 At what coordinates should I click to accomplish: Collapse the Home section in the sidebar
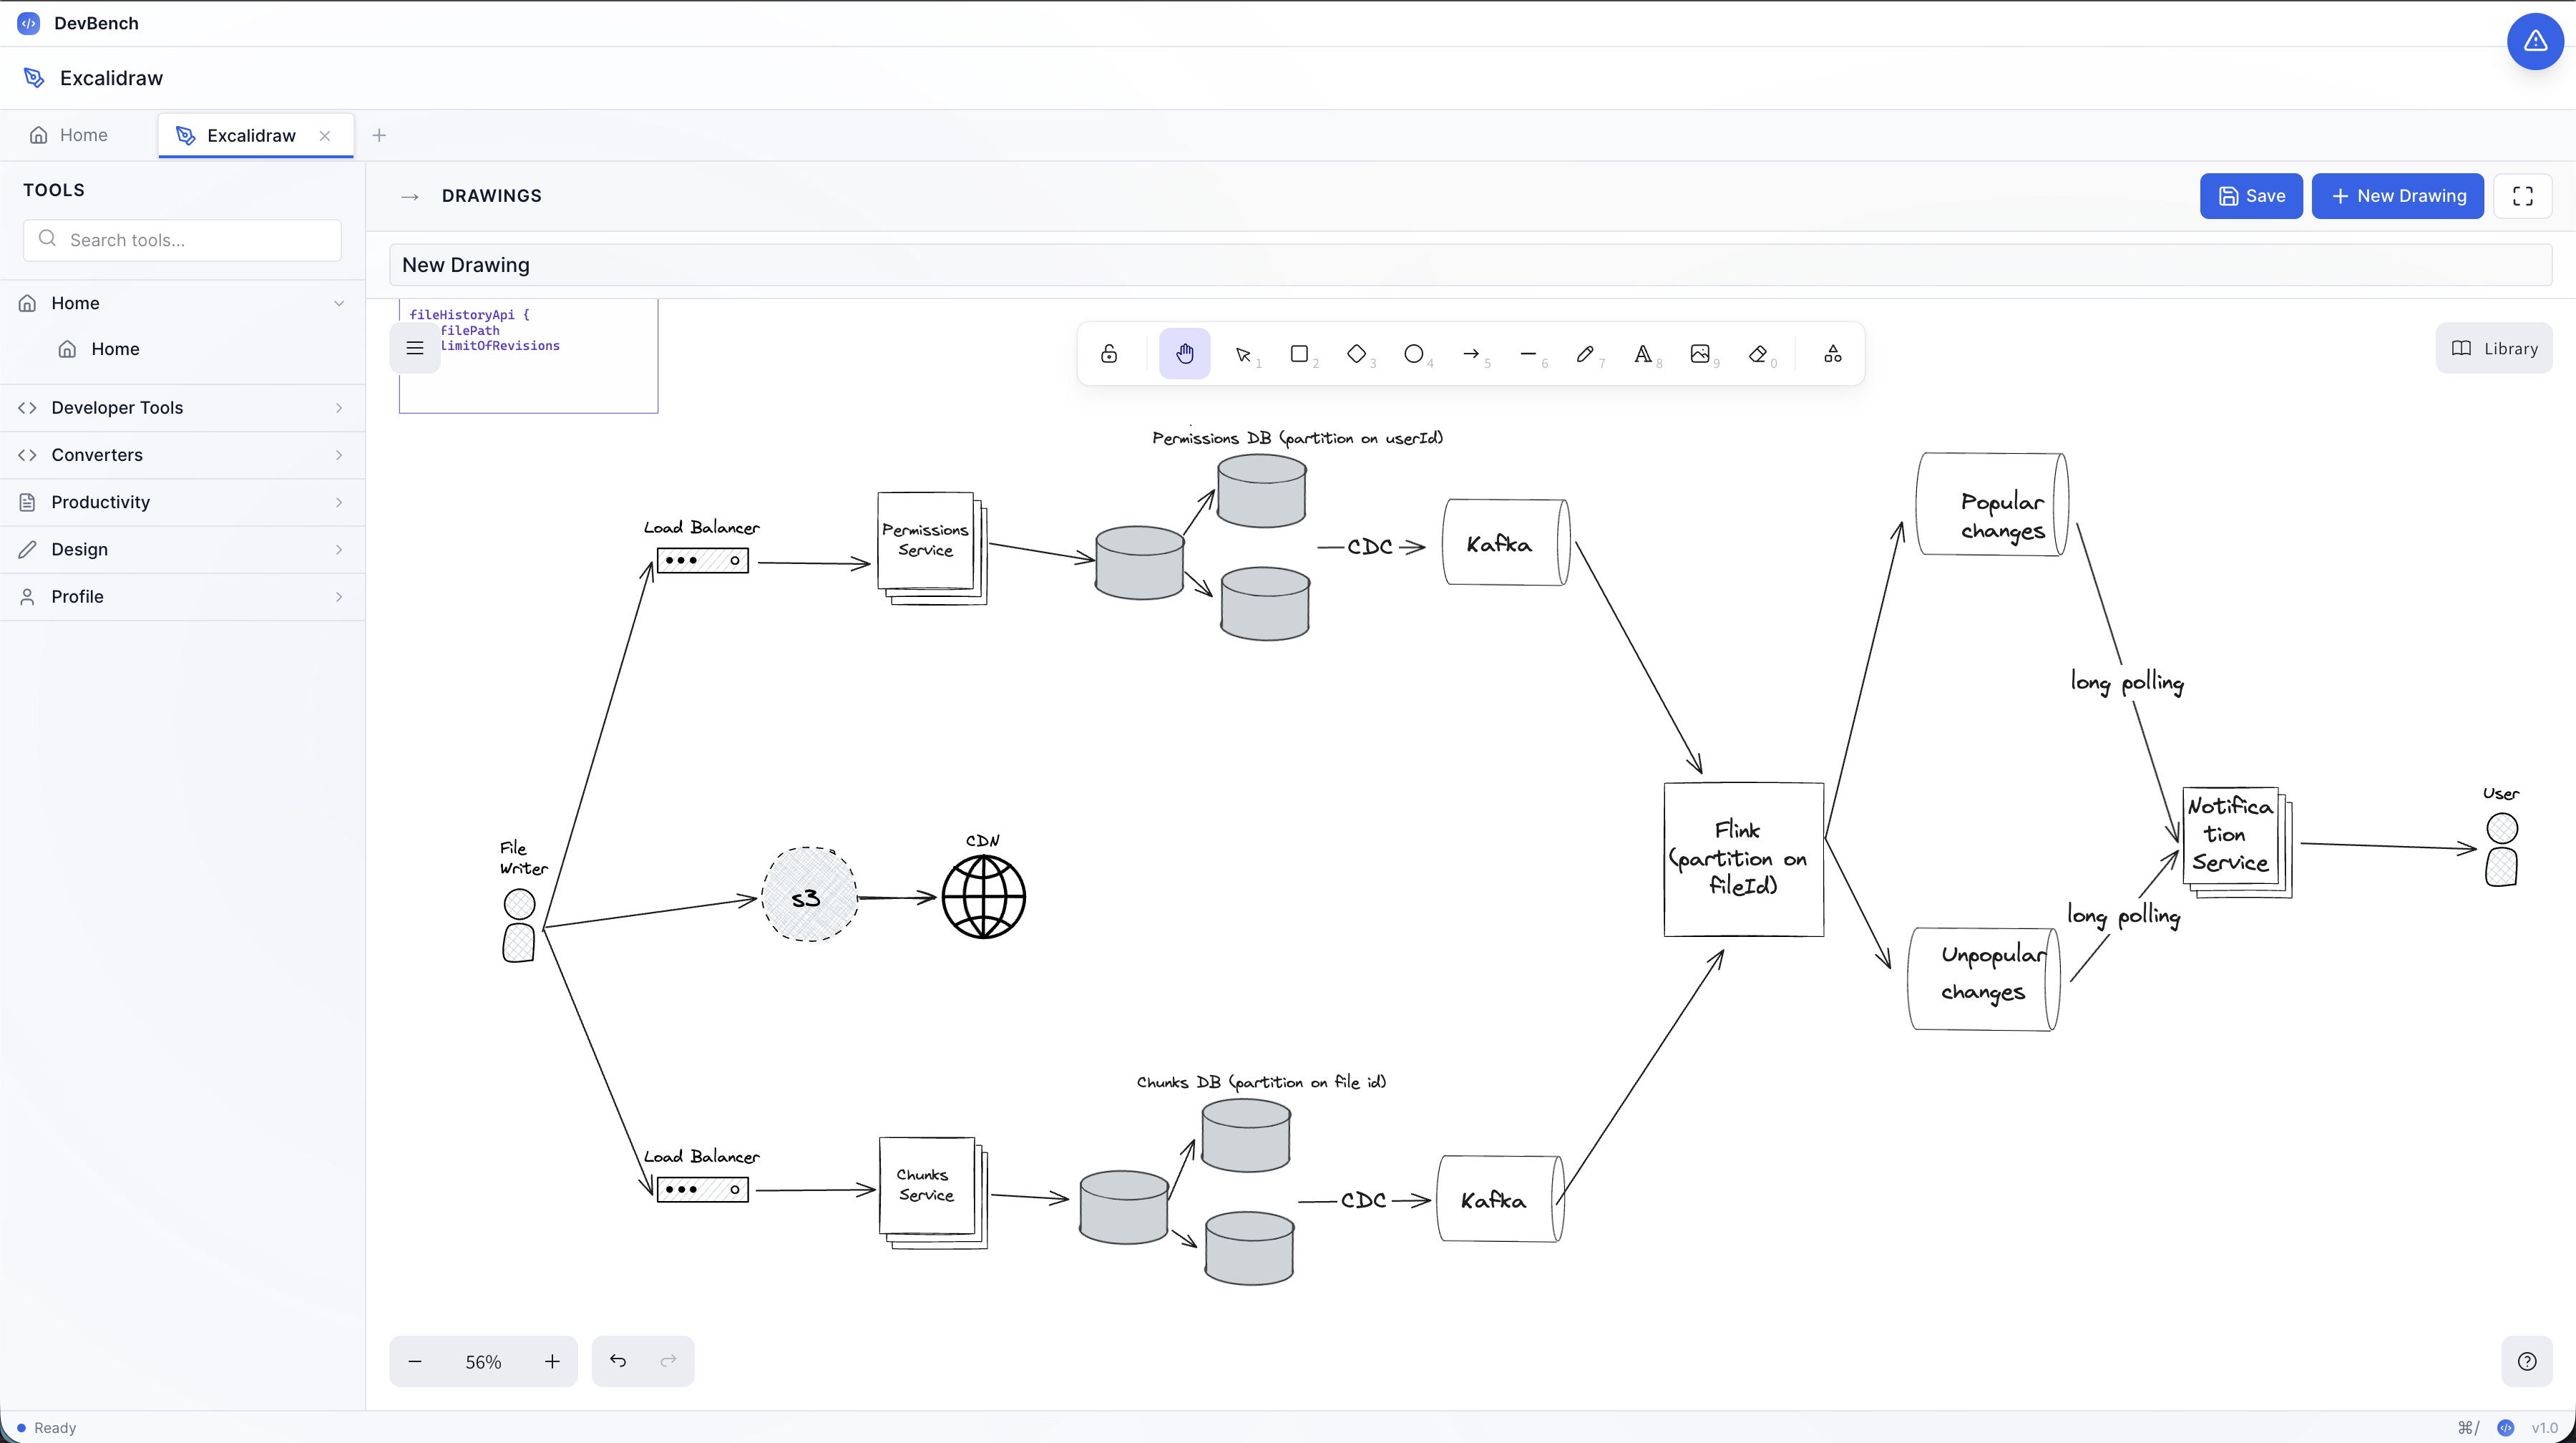[x=340, y=303]
